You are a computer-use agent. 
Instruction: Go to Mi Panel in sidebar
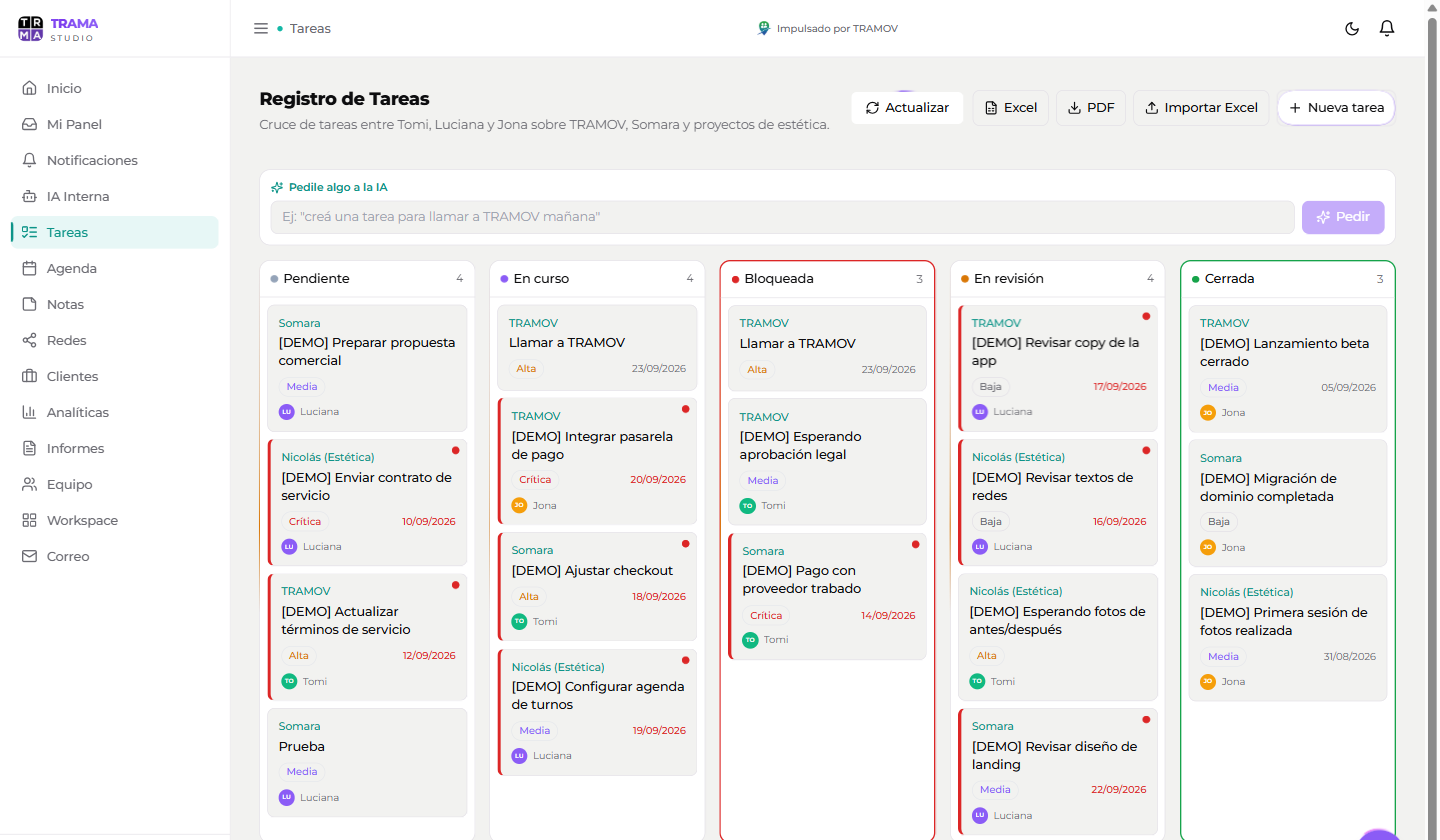point(115,124)
